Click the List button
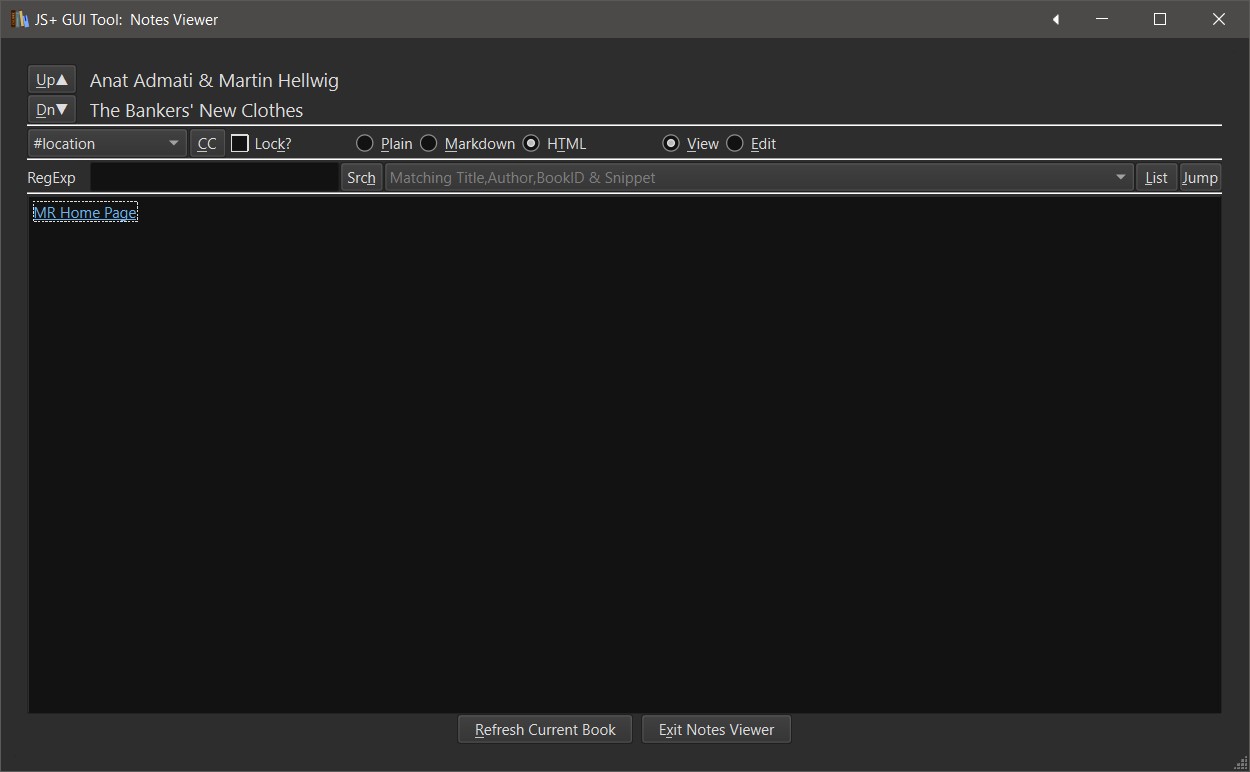 [1156, 177]
